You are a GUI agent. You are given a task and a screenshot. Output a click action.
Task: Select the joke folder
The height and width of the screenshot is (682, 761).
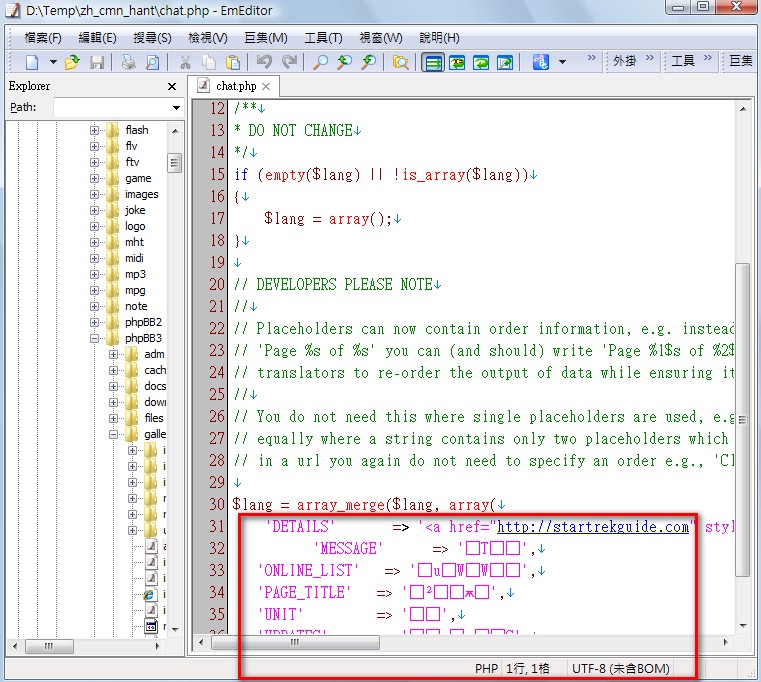pos(135,210)
